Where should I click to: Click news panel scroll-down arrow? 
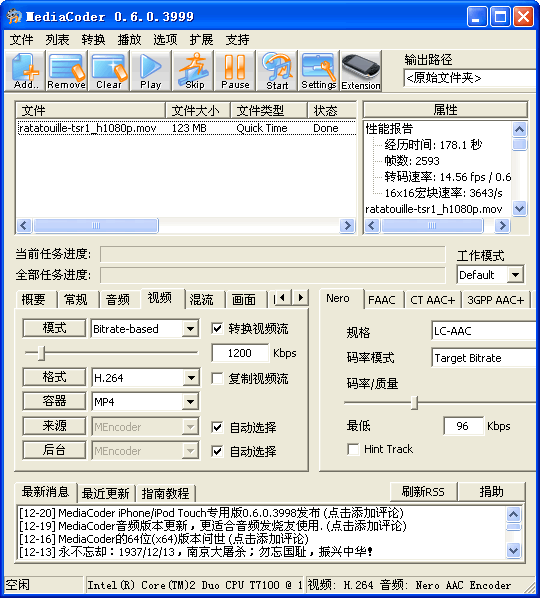pyautogui.click(x=513, y=550)
